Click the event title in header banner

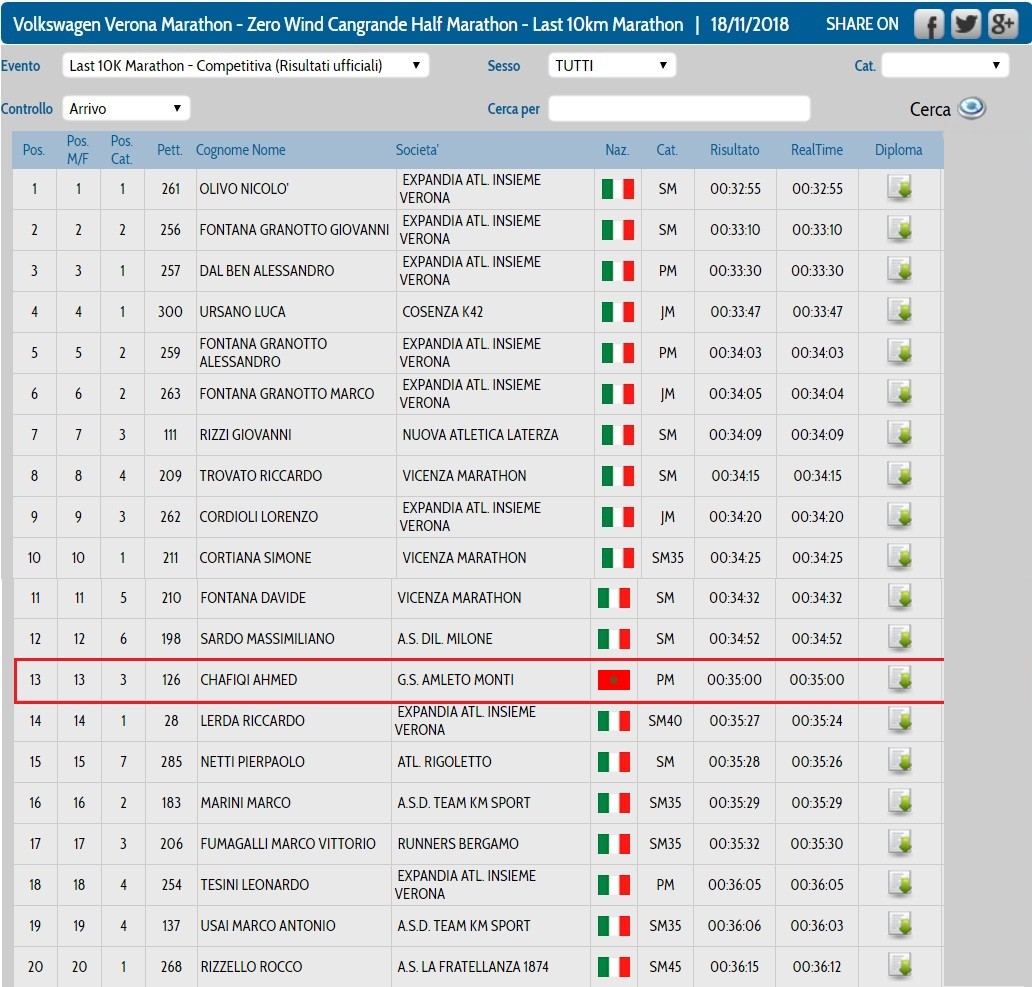pyautogui.click(x=348, y=25)
